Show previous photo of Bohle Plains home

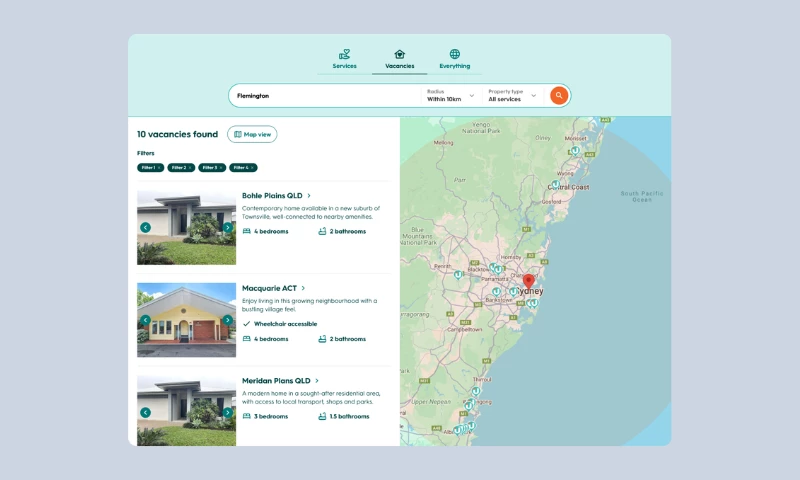click(145, 227)
